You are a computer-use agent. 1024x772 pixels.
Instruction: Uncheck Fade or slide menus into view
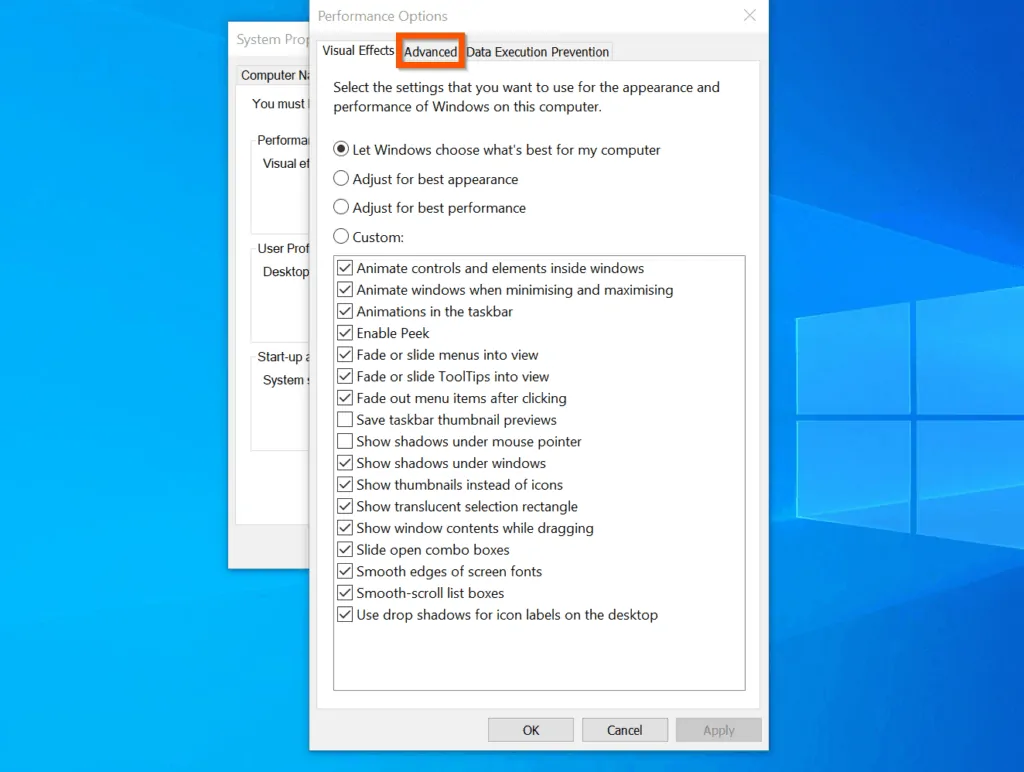click(346, 355)
